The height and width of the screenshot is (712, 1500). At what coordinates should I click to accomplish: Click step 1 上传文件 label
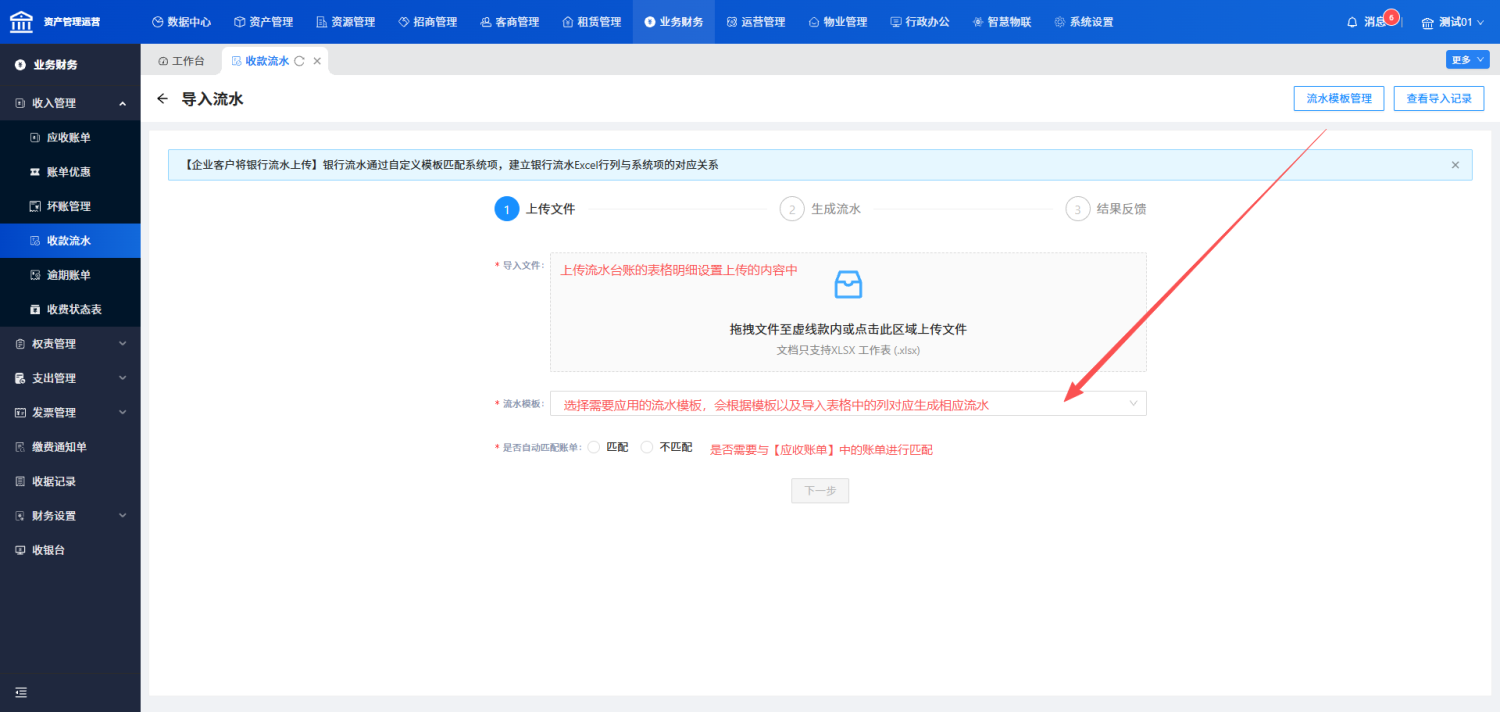click(551, 209)
